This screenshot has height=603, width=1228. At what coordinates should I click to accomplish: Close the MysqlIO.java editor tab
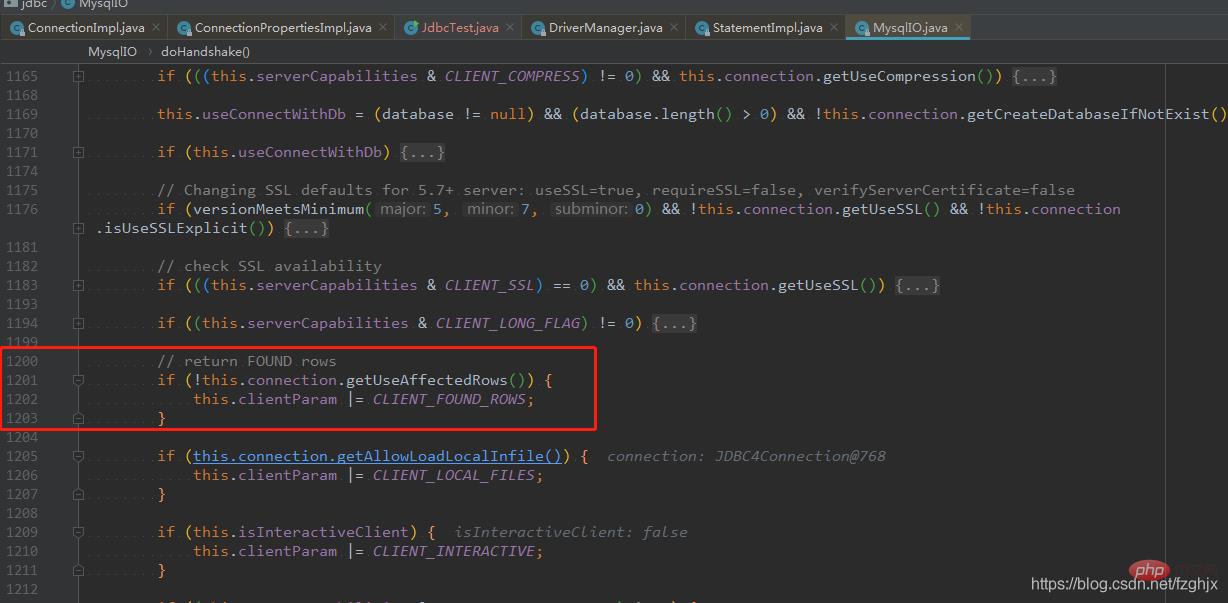pyautogui.click(x=958, y=28)
